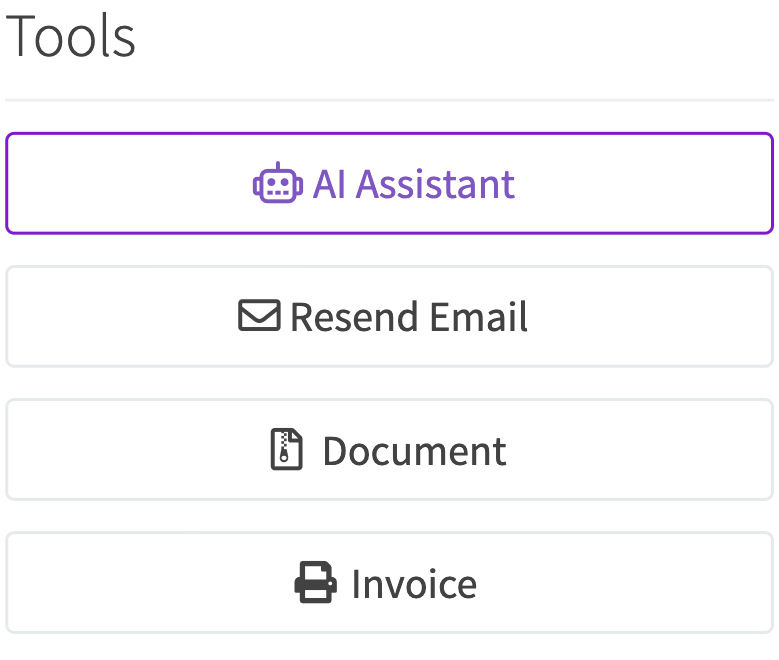Image resolution: width=779 pixels, height=660 pixels.
Task: Resend the email using Resend Email button
Action: click(x=390, y=317)
